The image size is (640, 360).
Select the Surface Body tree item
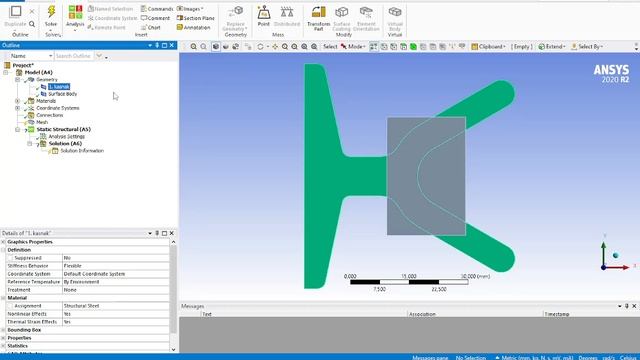tap(62, 94)
